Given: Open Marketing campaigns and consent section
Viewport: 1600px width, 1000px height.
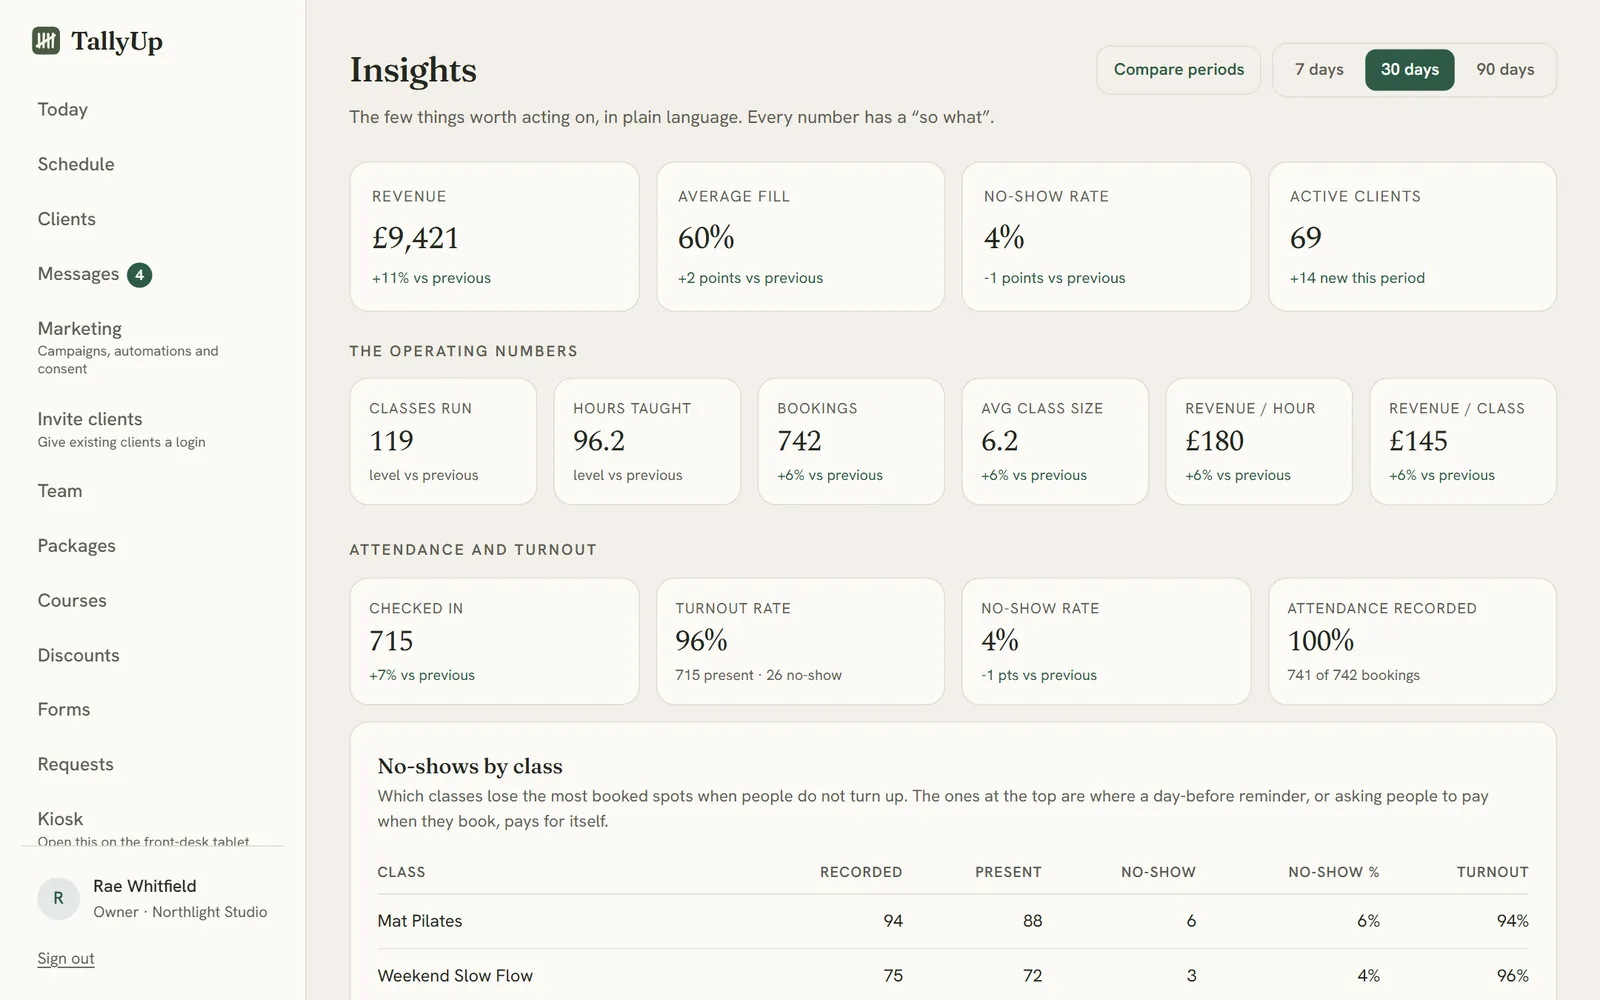Looking at the screenshot, I should (x=128, y=347).
